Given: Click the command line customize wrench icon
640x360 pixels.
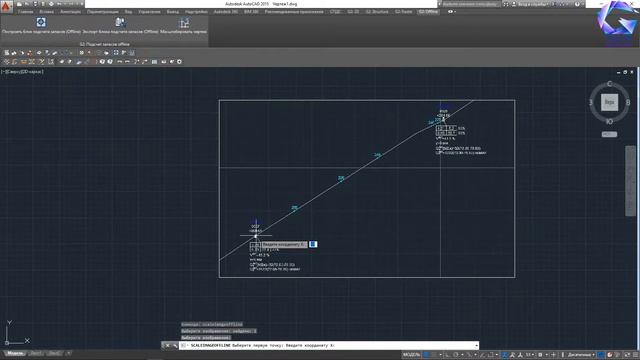Looking at the screenshot, I should coord(175,345).
